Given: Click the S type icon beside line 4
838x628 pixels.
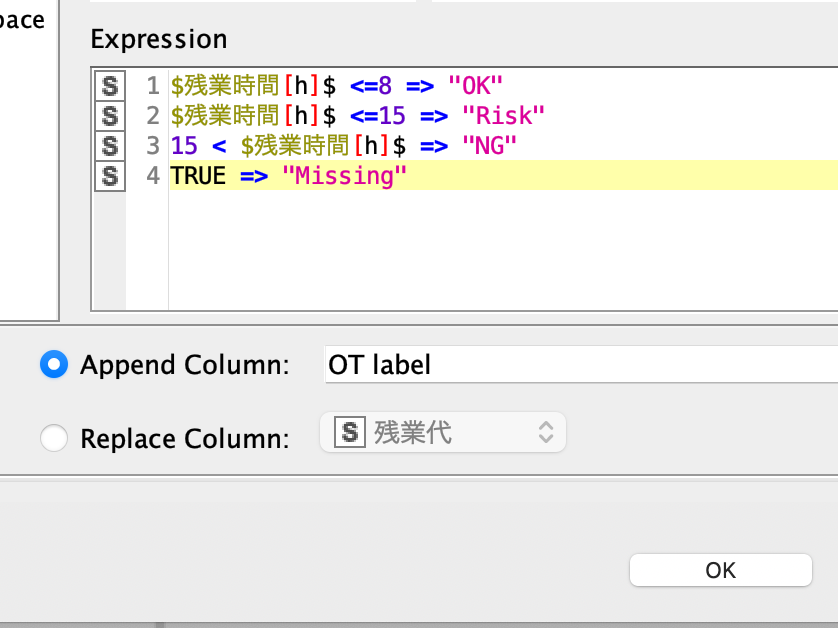Looking at the screenshot, I should click(x=110, y=175).
